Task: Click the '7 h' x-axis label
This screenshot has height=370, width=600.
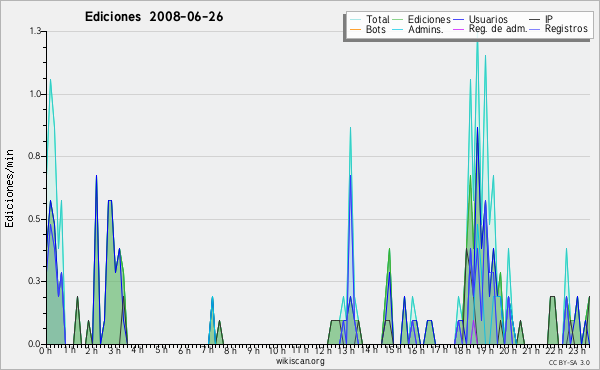Action: (207, 350)
